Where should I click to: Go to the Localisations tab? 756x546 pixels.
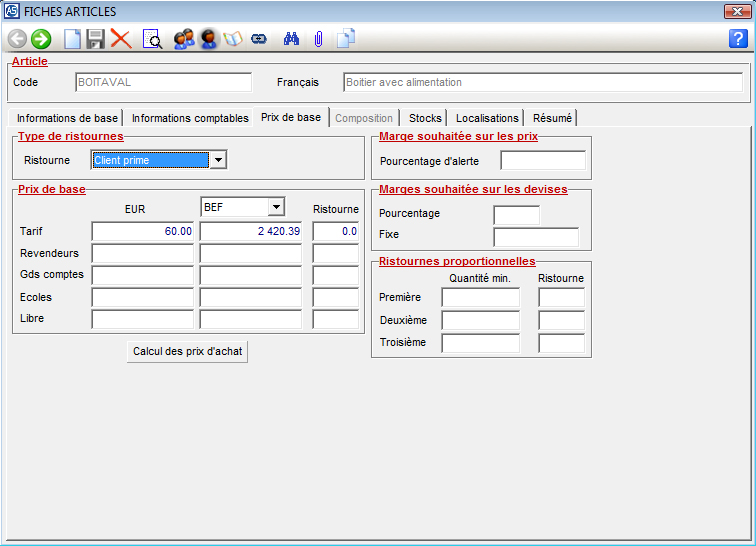[x=487, y=118]
